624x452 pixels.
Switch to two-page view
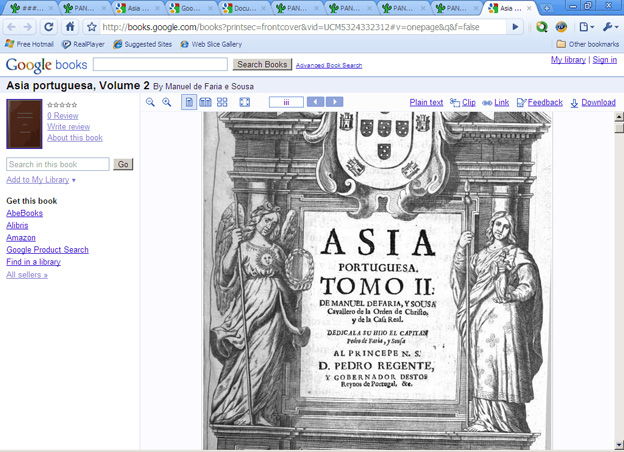[205, 102]
